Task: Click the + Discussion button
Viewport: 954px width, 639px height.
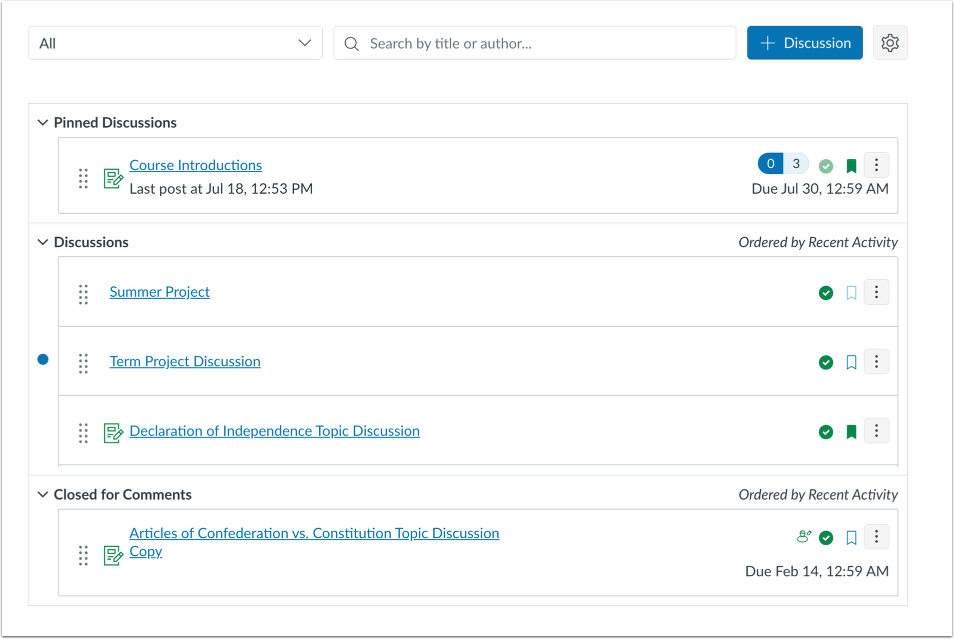Action: coord(804,43)
